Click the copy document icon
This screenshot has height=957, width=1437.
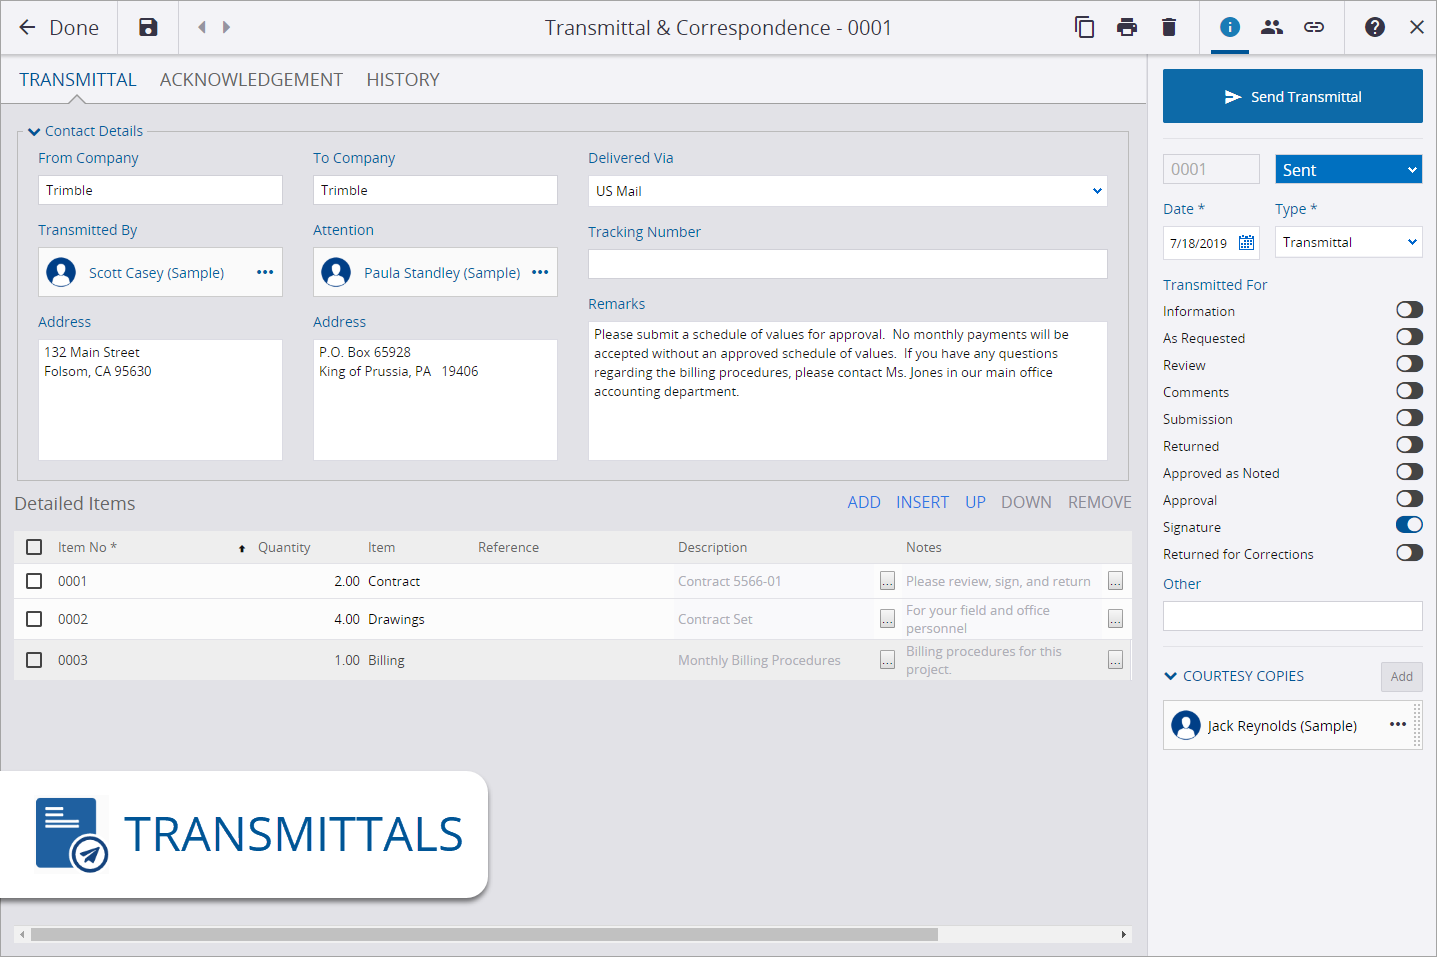[x=1084, y=27]
